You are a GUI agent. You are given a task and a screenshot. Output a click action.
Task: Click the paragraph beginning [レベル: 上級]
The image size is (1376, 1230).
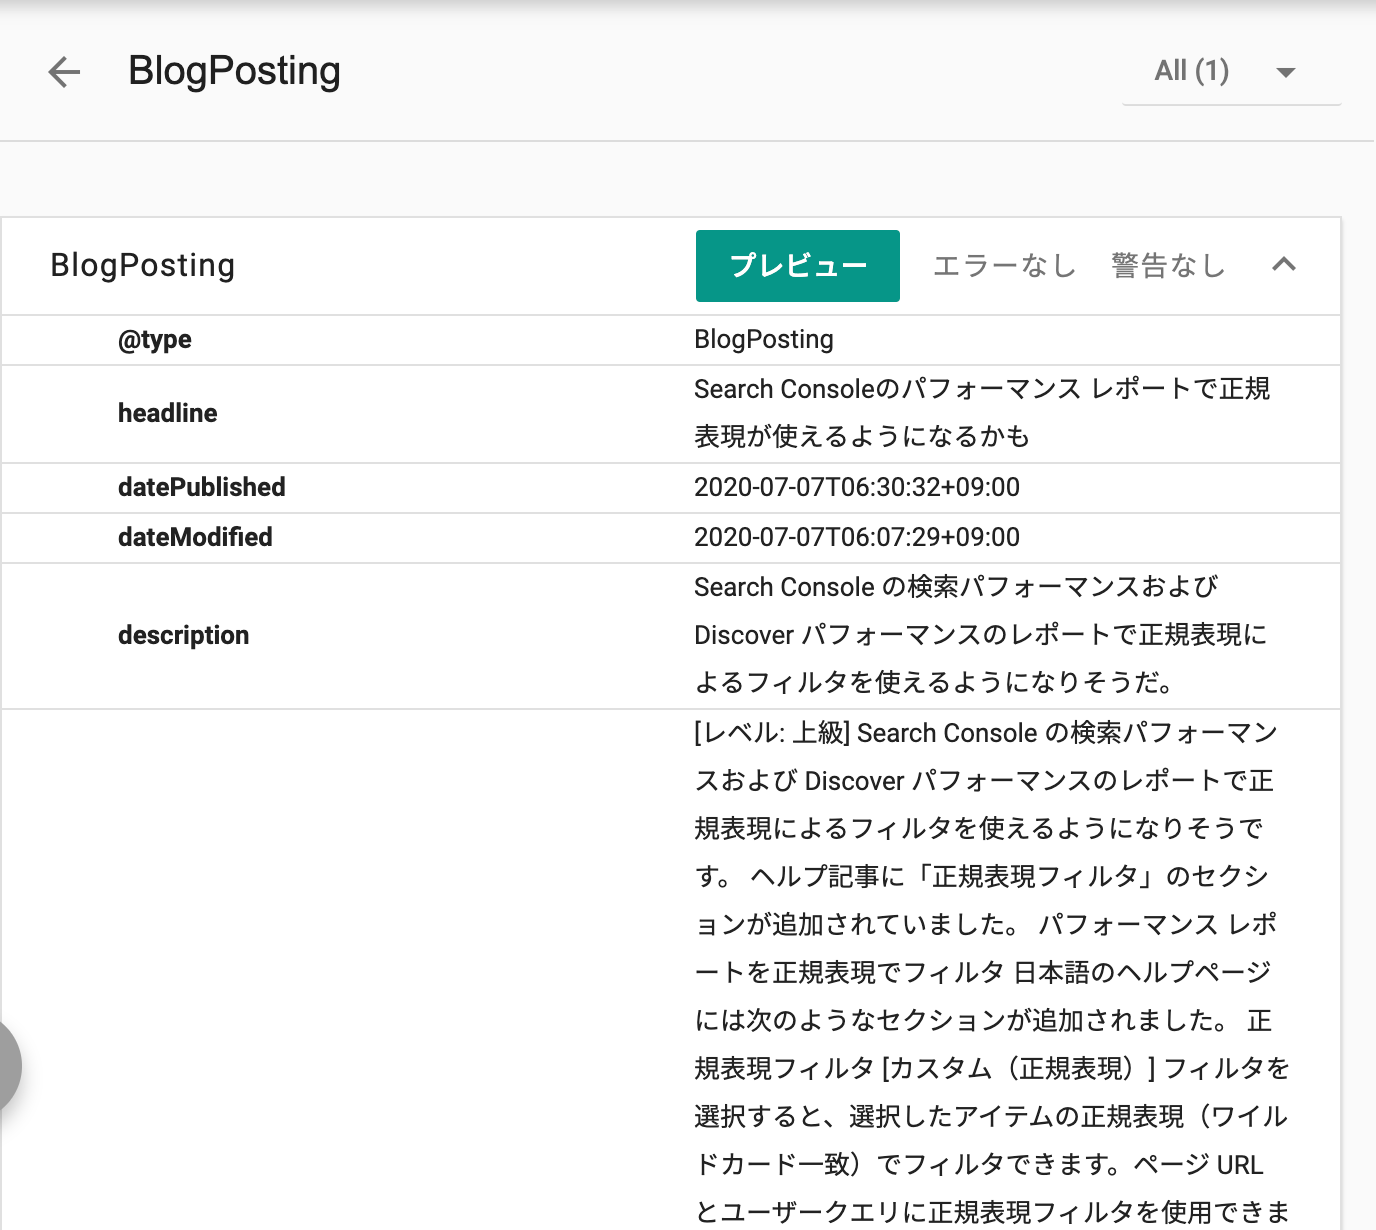992,972
